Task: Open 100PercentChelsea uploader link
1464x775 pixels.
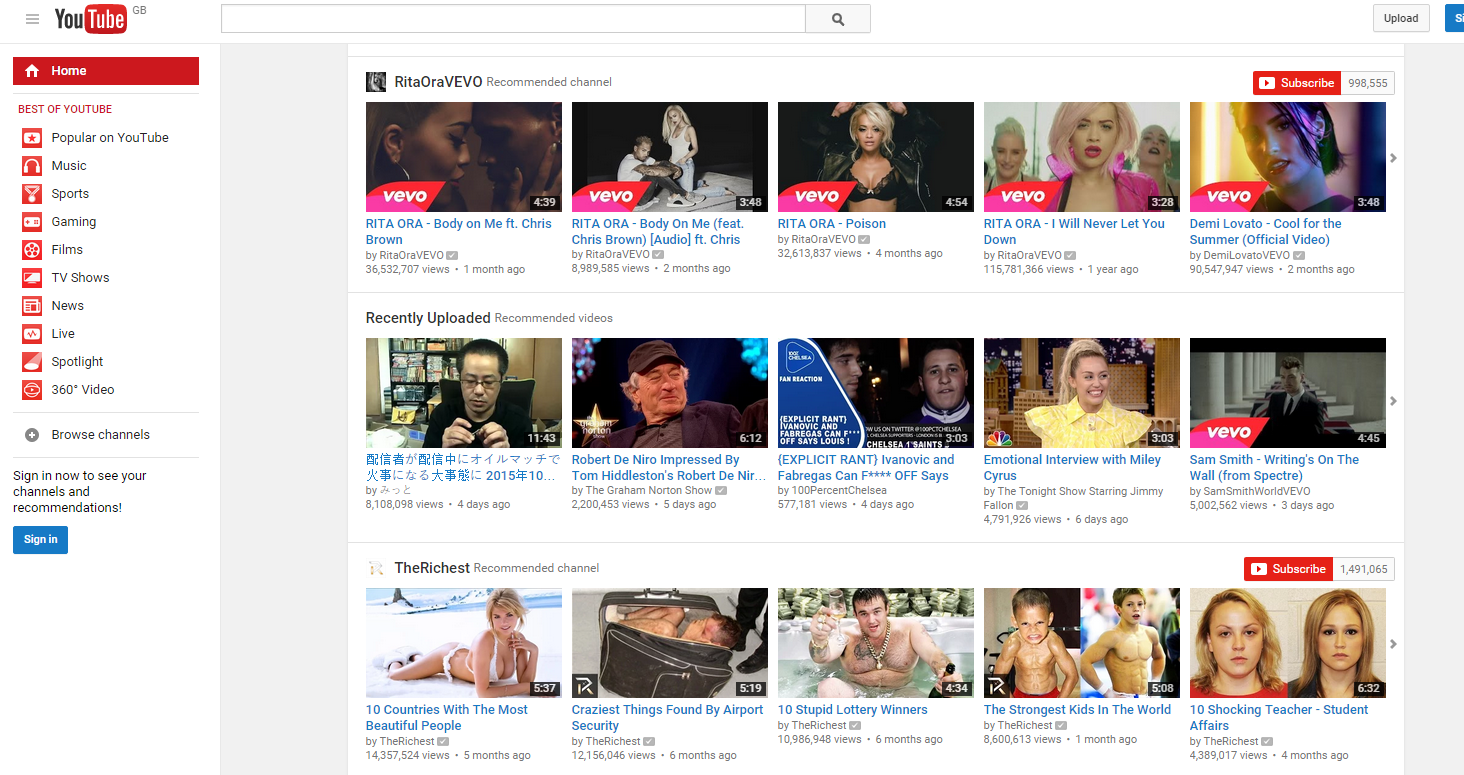Action: [839, 491]
